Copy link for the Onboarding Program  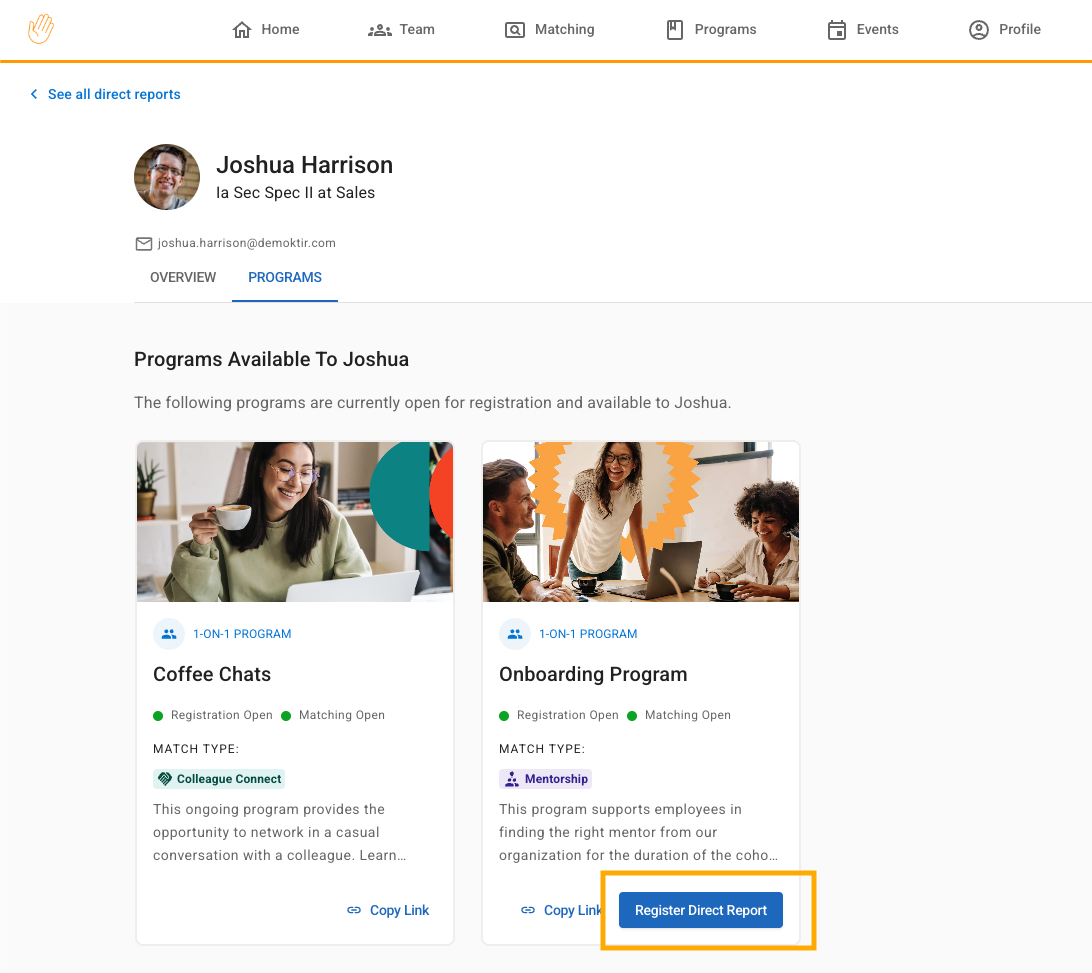pyautogui.click(x=562, y=910)
